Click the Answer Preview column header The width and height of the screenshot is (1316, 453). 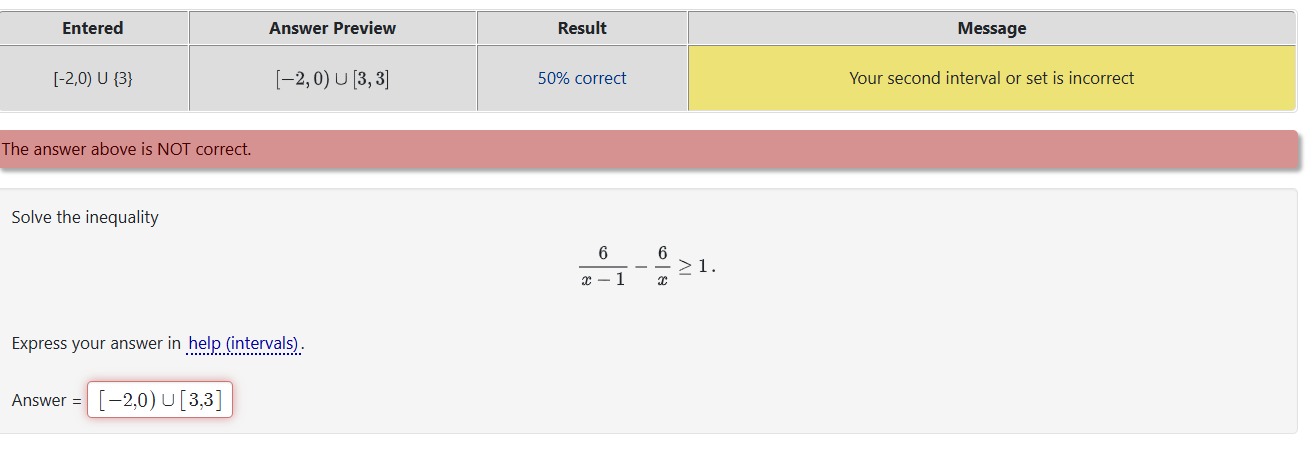click(332, 28)
